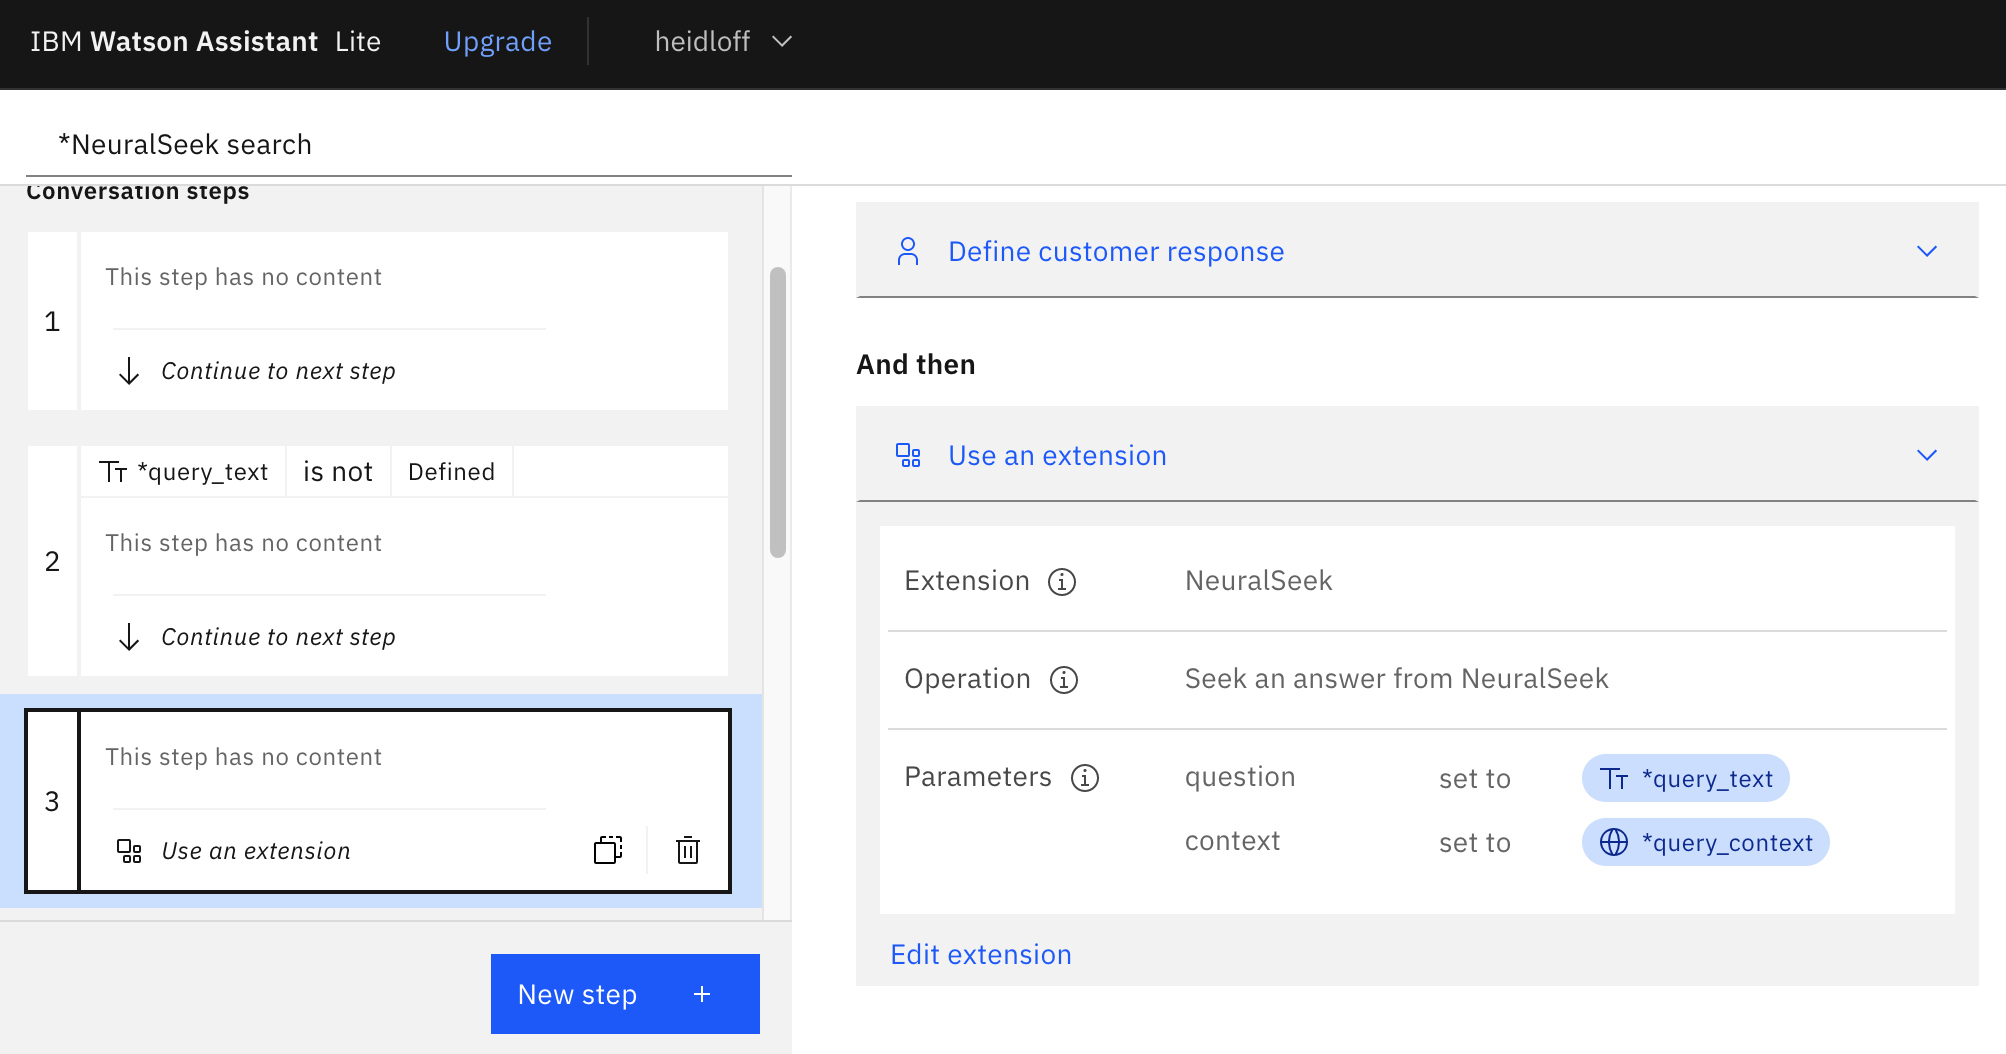Open the 'Defined' condition value dropdown

(x=452, y=472)
